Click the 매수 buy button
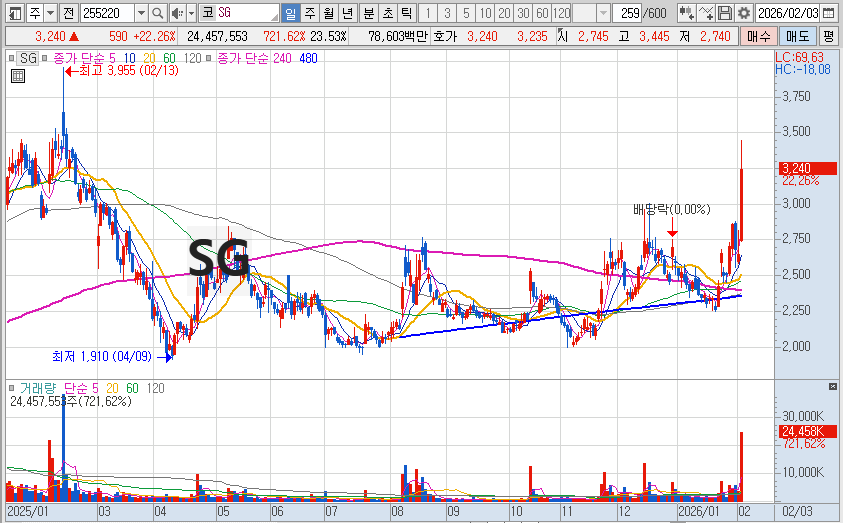The image size is (843, 523). (759, 37)
